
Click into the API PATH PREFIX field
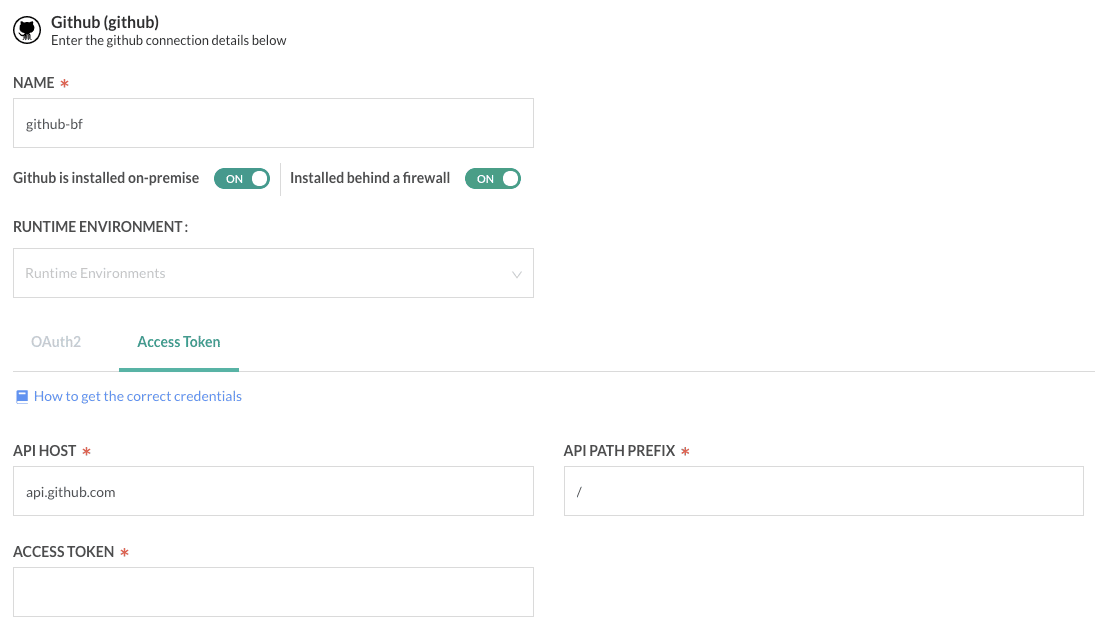[x=823, y=491]
